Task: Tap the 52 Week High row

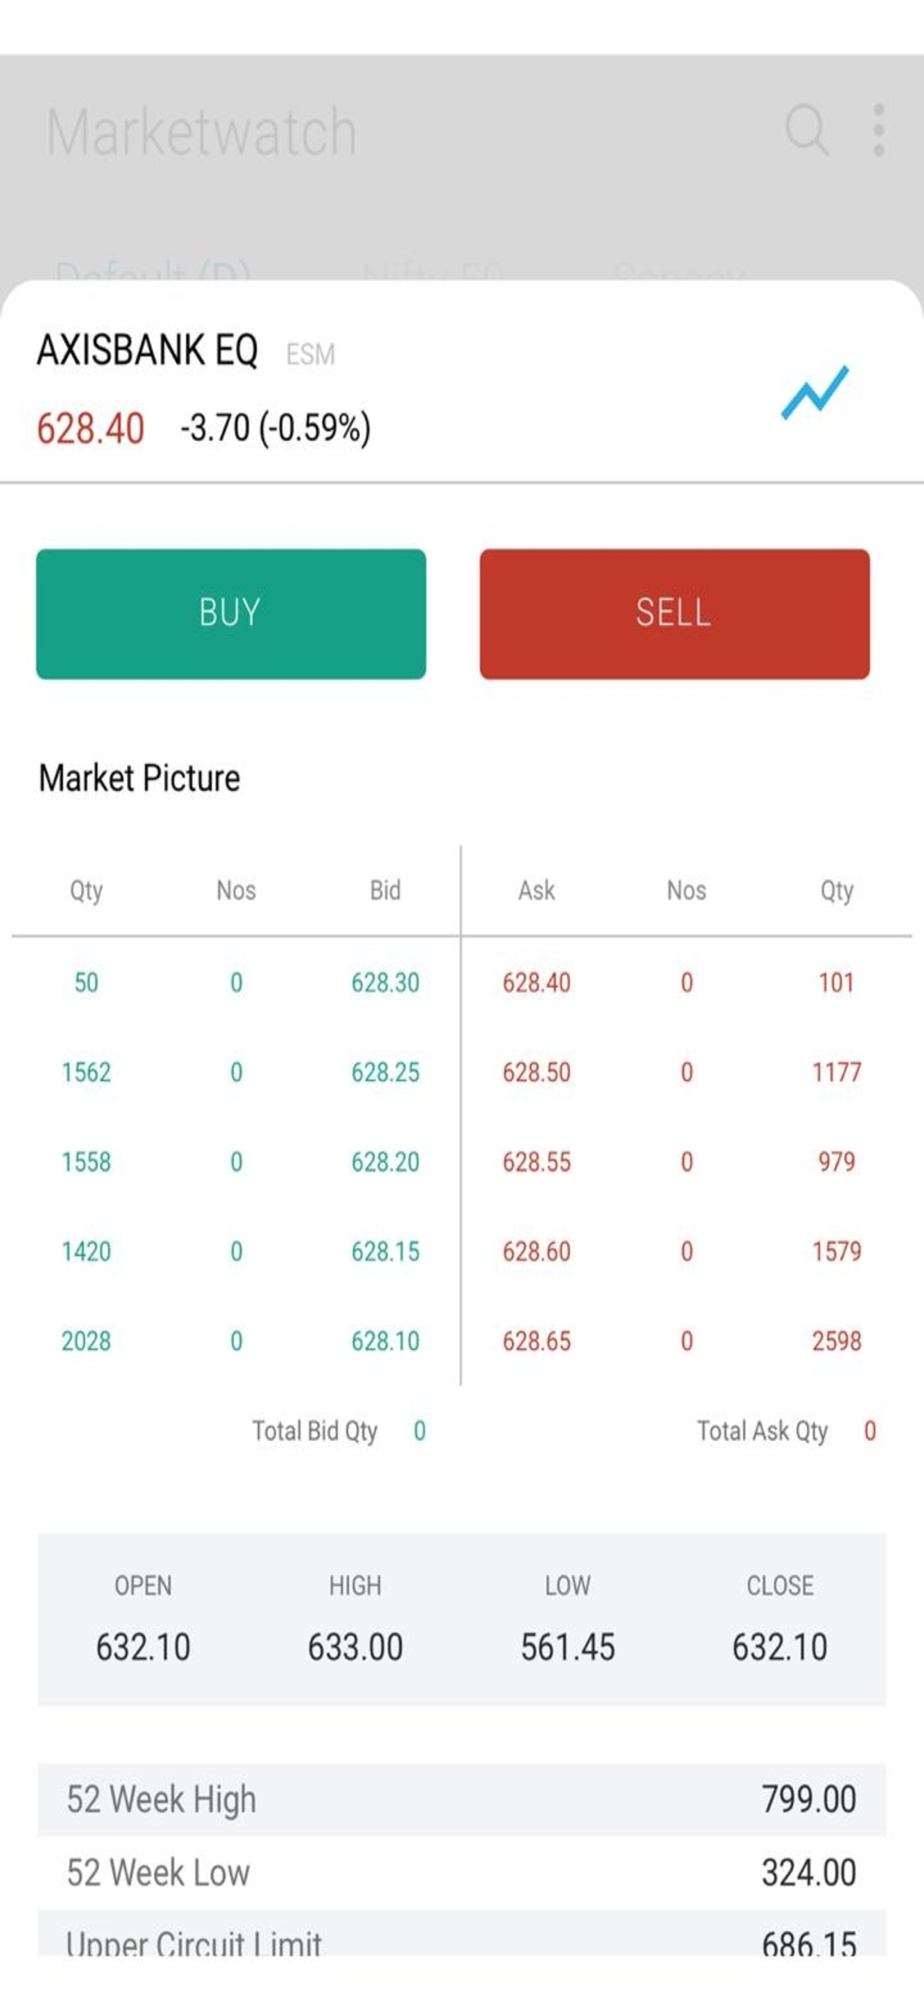Action: click(462, 1799)
